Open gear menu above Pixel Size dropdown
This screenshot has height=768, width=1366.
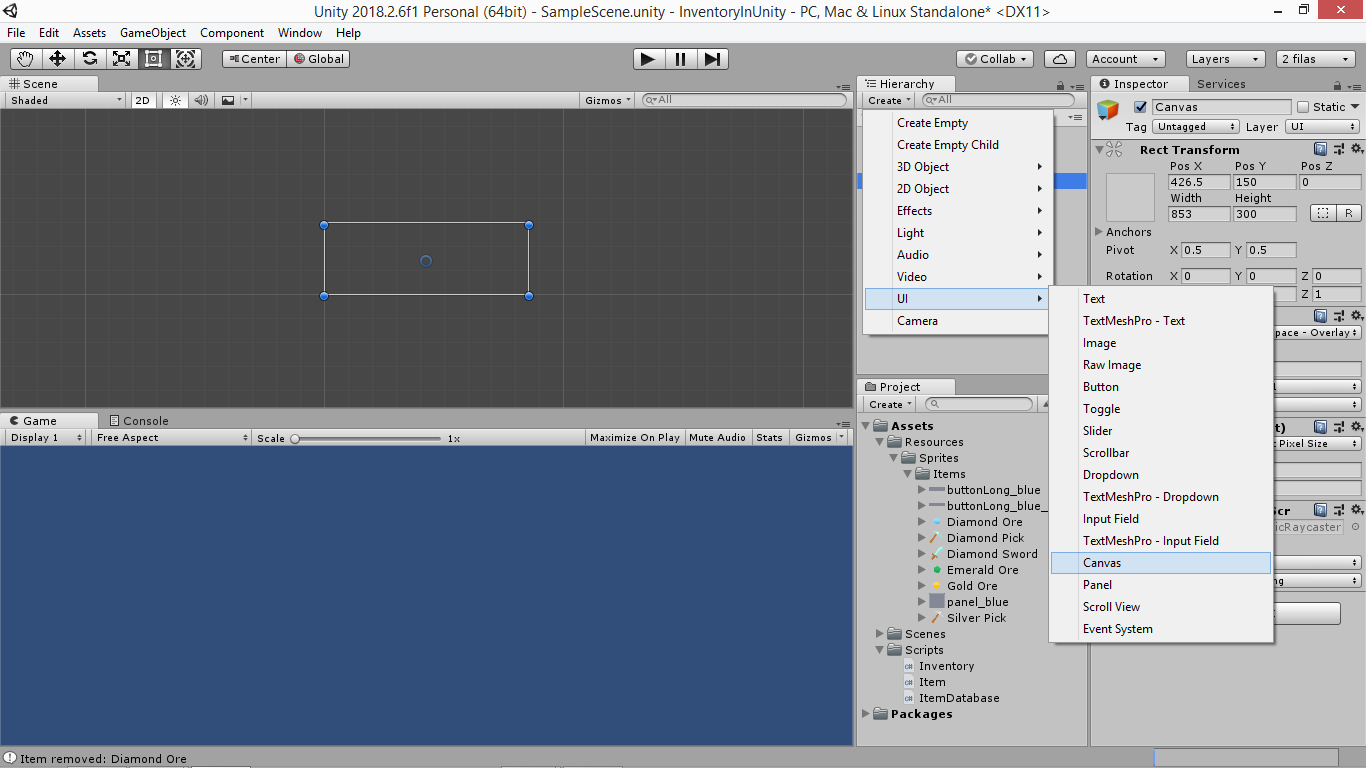[x=1357, y=427]
